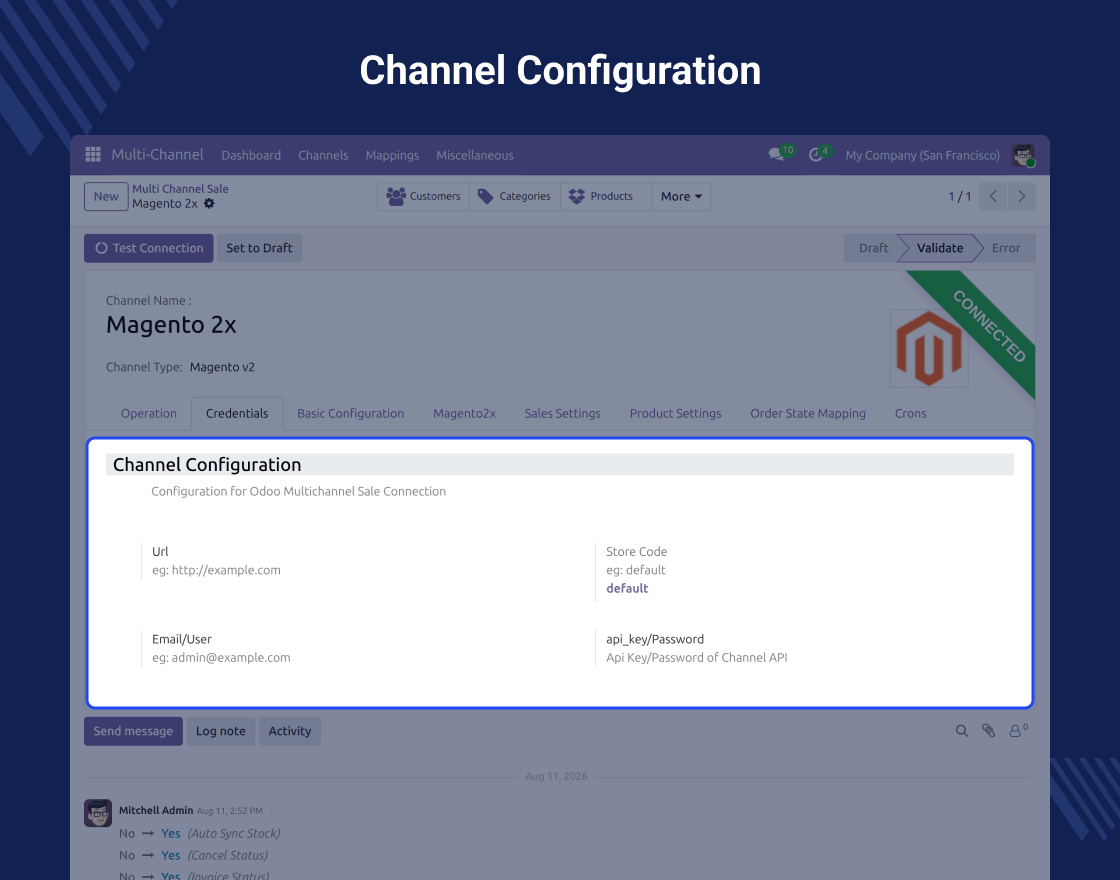Image resolution: width=1120 pixels, height=880 pixels.
Task: Switch to the Product Settings tab
Action: tap(675, 414)
